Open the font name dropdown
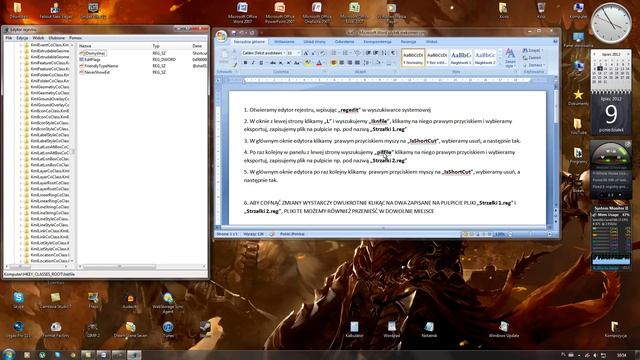 pyautogui.click(x=284, y=53)
